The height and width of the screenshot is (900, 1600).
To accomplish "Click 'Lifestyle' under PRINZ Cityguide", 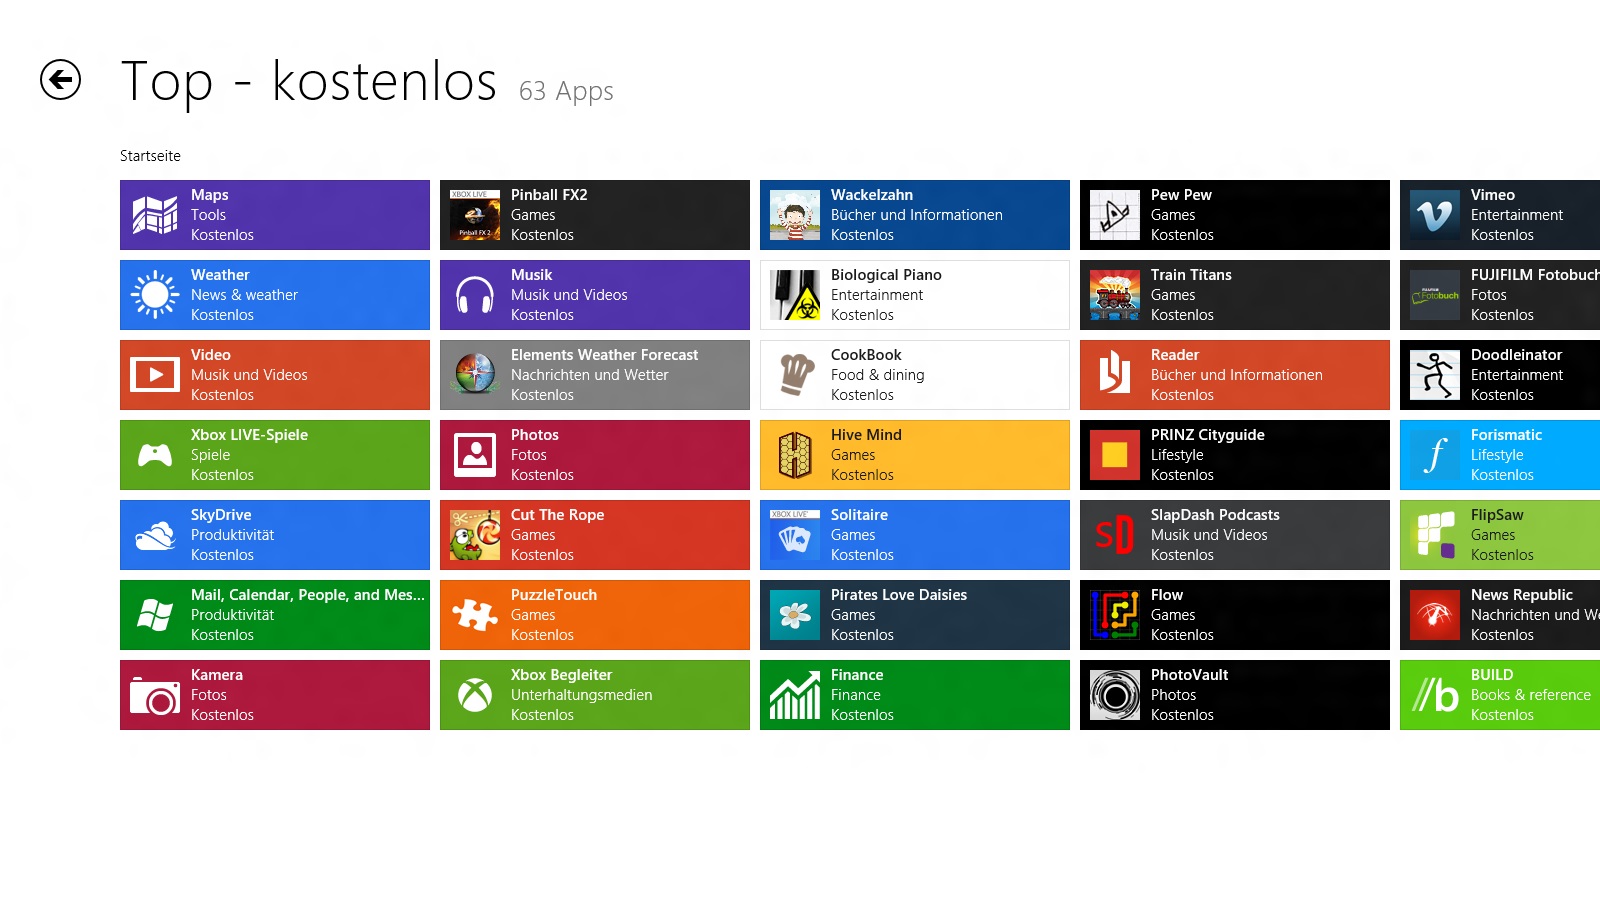I will pos(1177,455).
